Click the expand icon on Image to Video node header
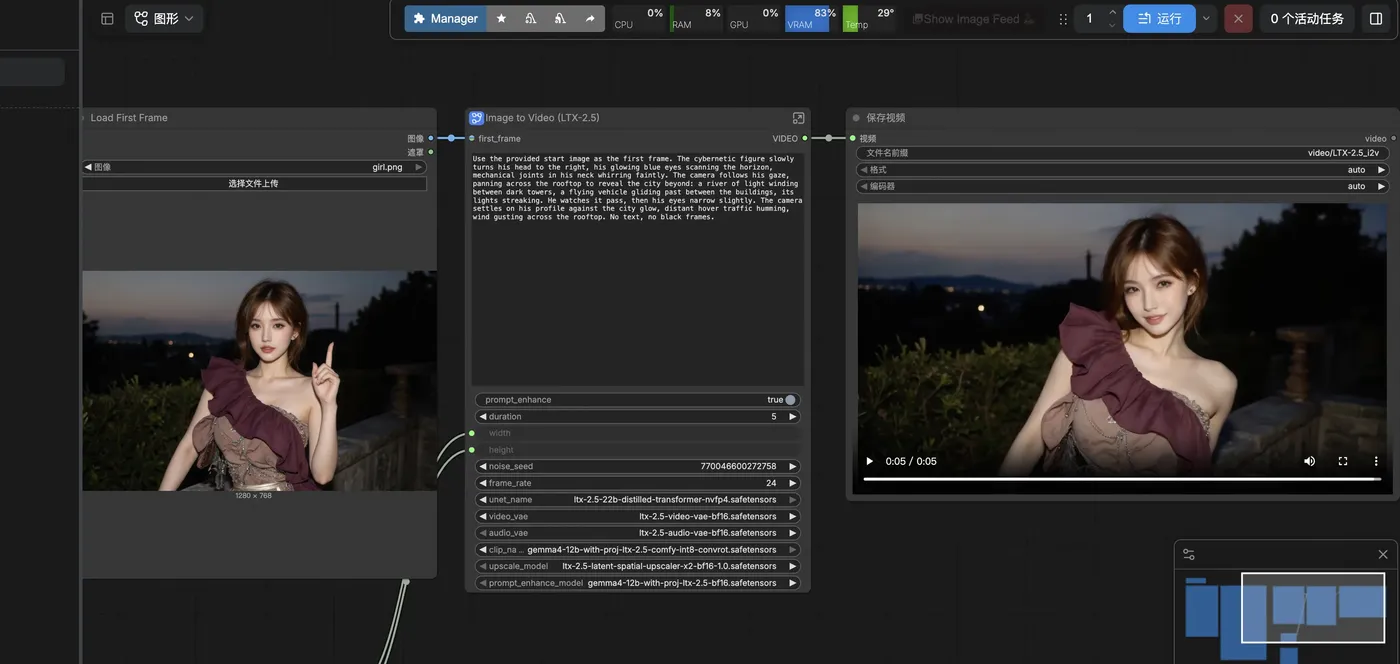 pyautogui.click(x=798, y=118)
